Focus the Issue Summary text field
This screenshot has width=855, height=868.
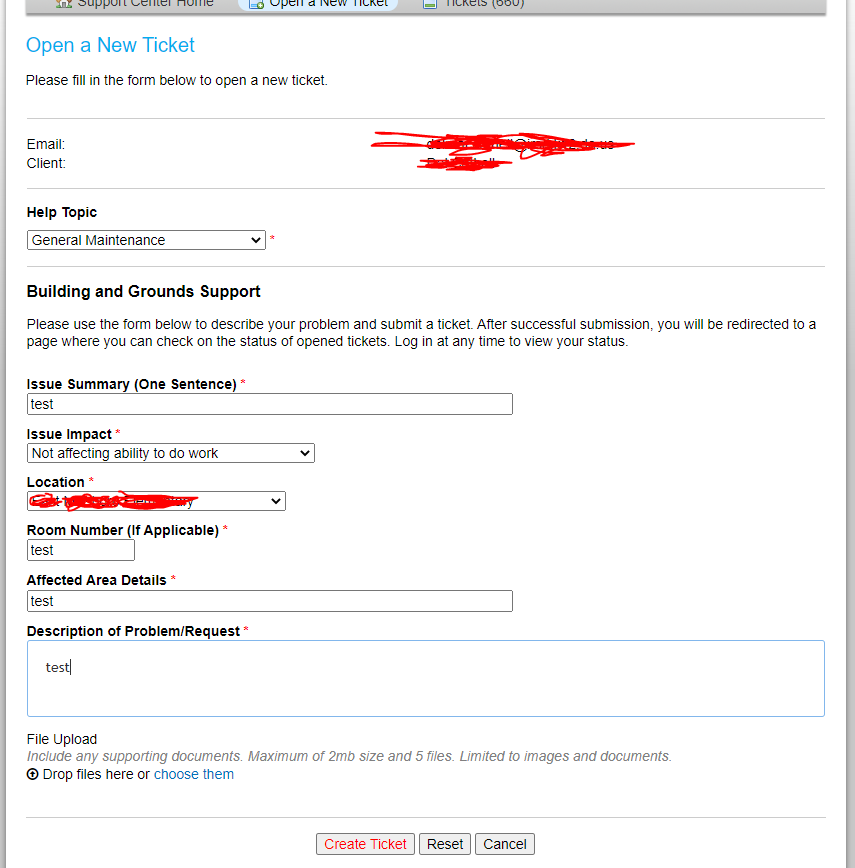coord(270,404)
